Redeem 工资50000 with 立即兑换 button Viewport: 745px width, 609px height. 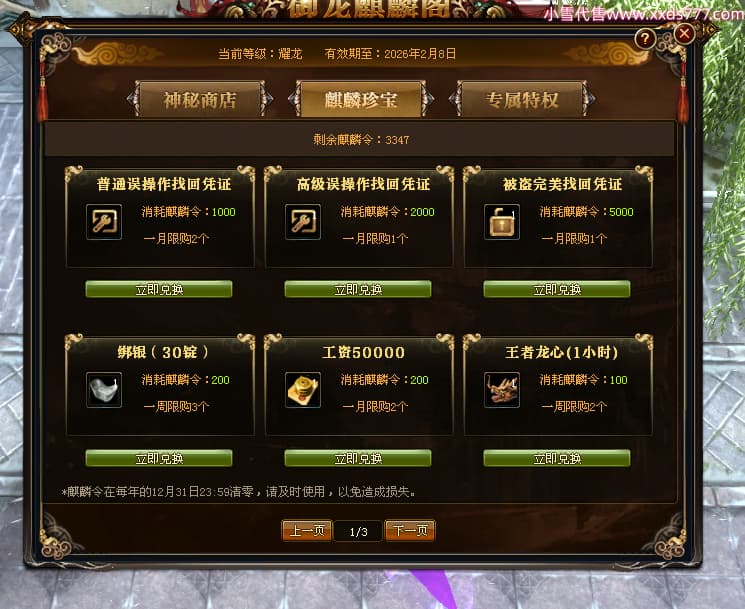(x=358, y=458)
